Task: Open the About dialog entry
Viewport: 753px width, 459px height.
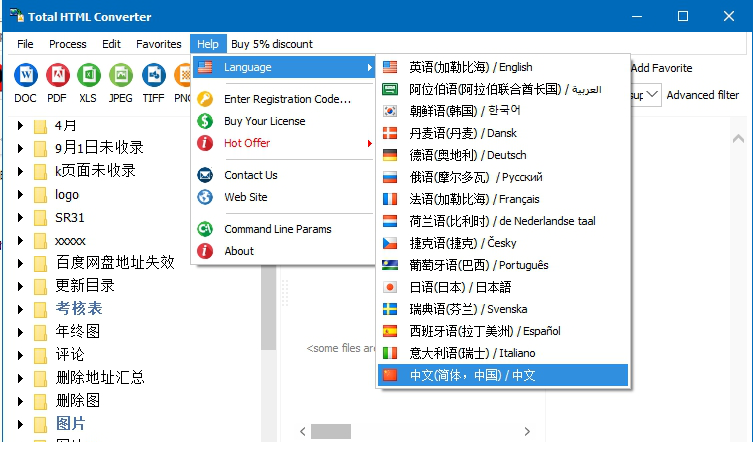Action: pyautogui.click(x=283, y=251)
